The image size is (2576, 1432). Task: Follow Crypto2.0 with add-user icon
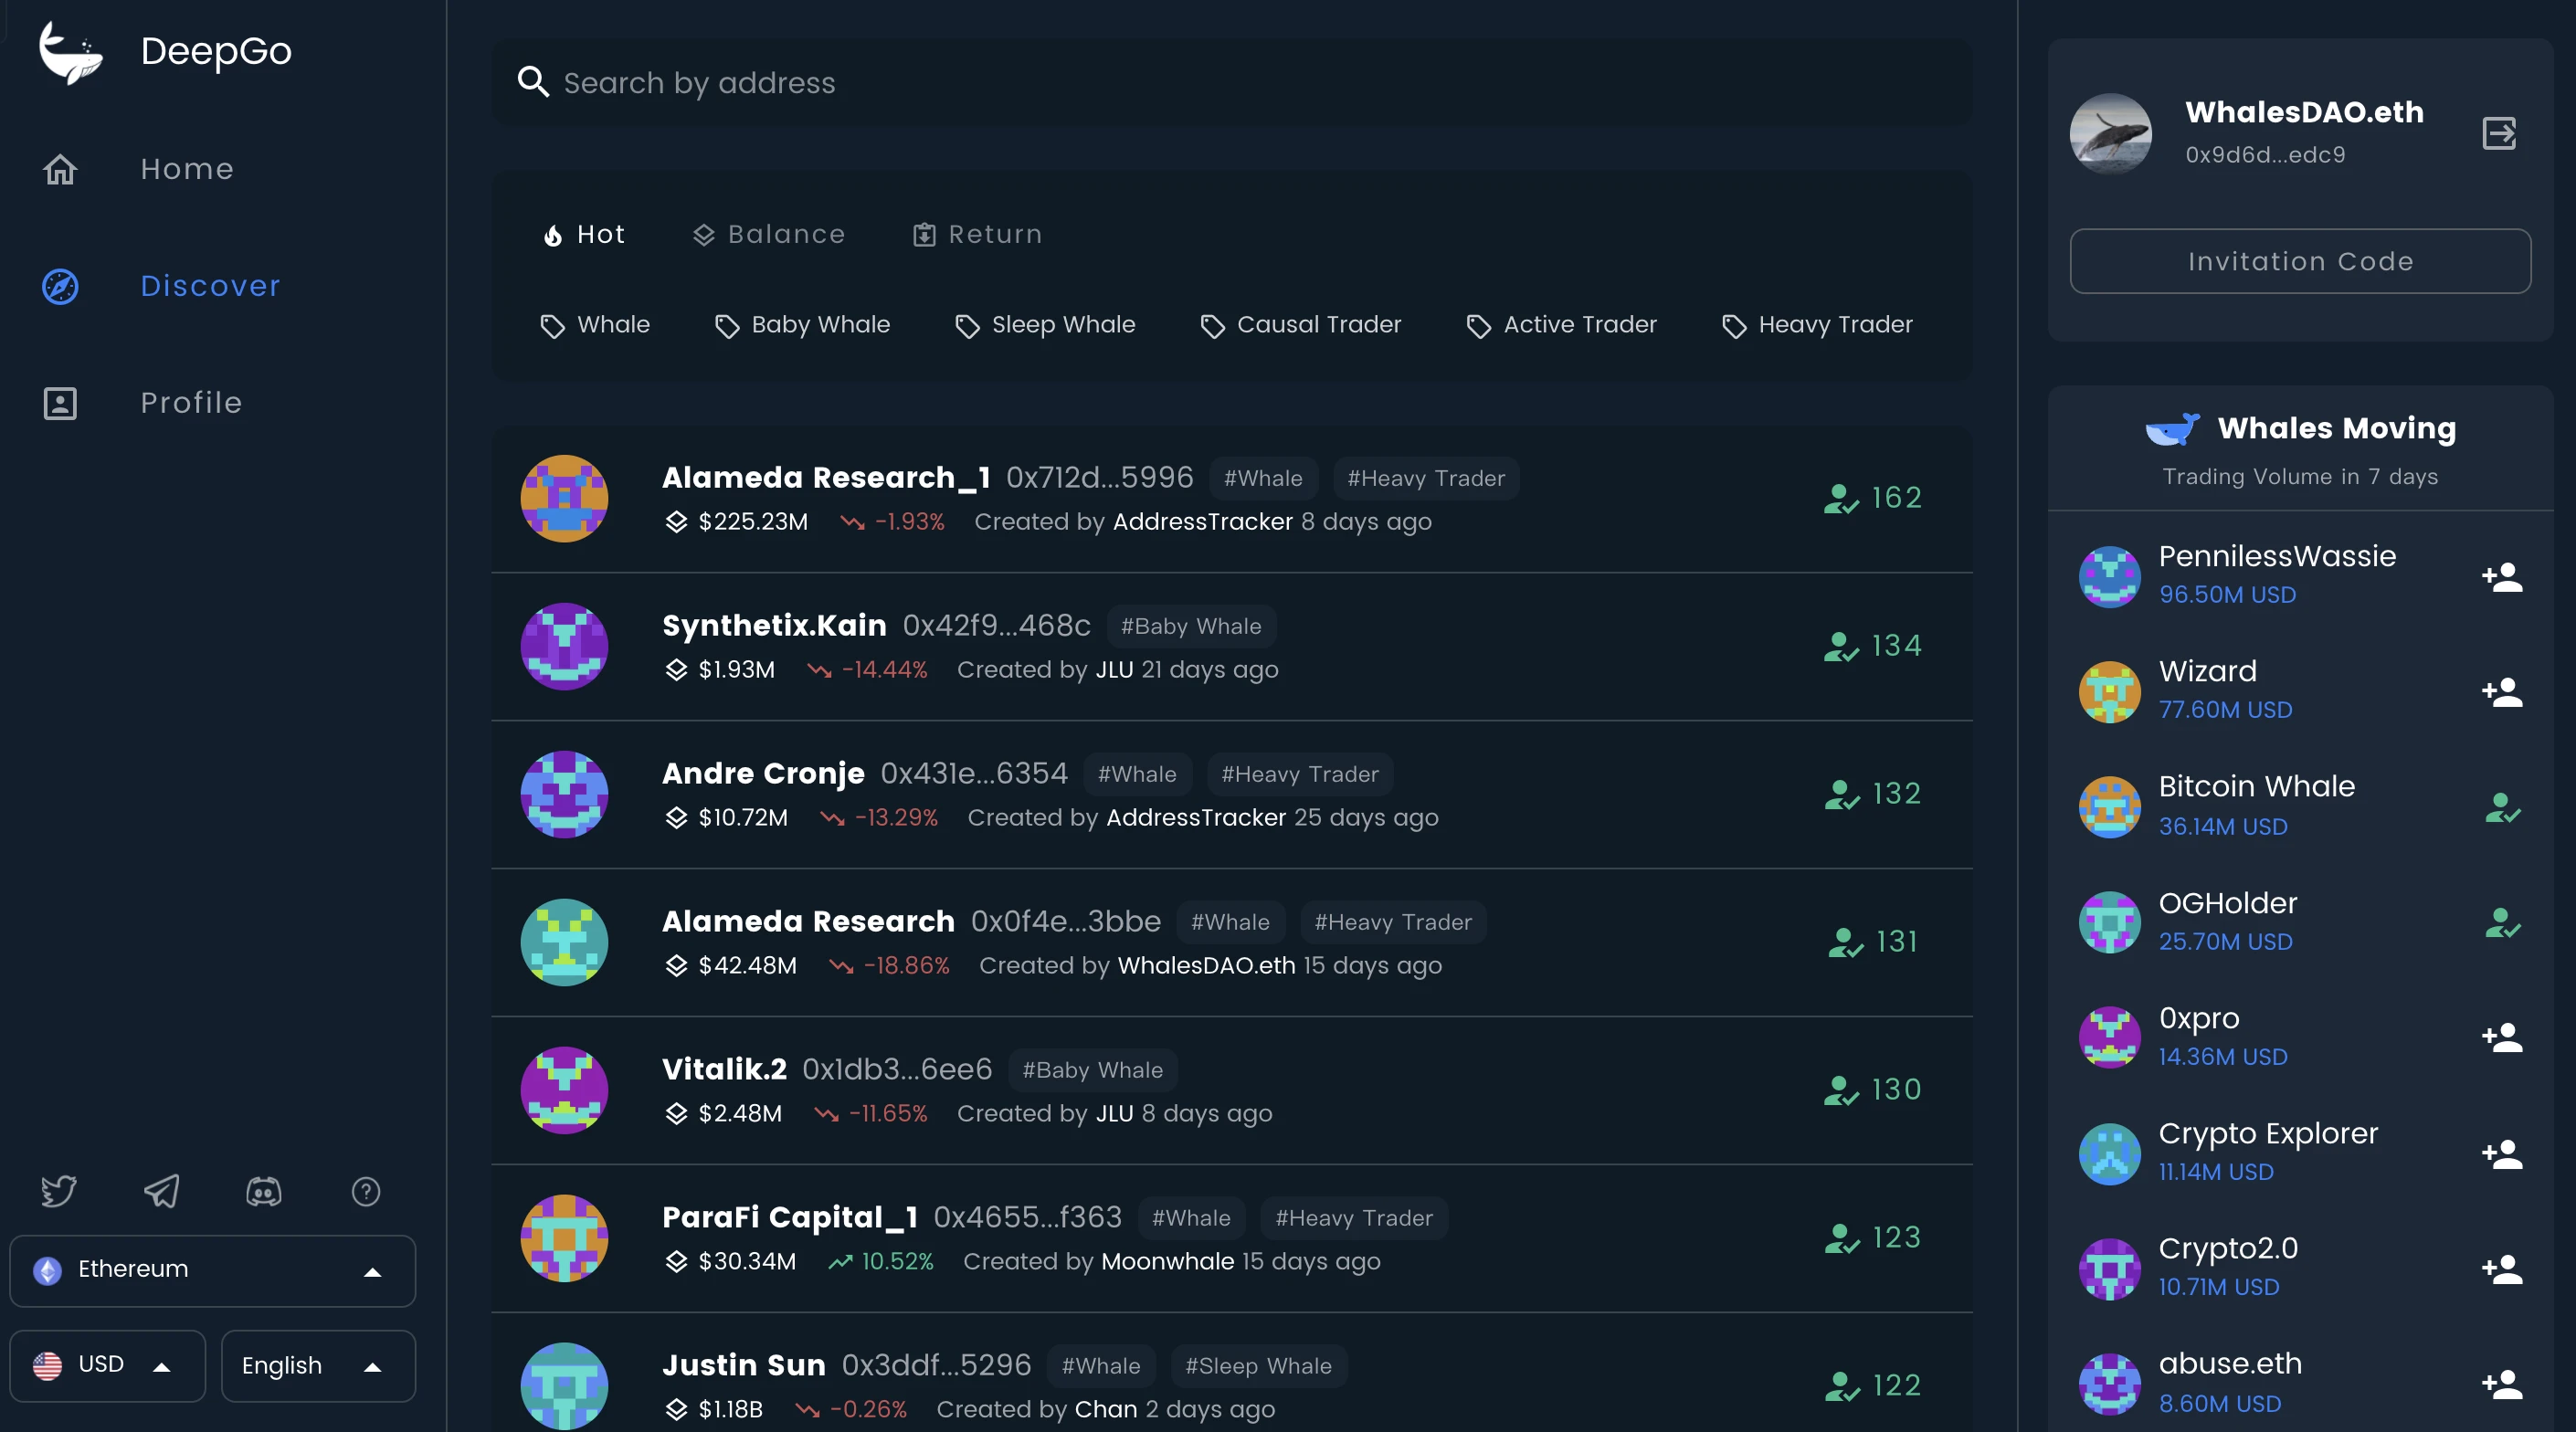point(2502,1269)
